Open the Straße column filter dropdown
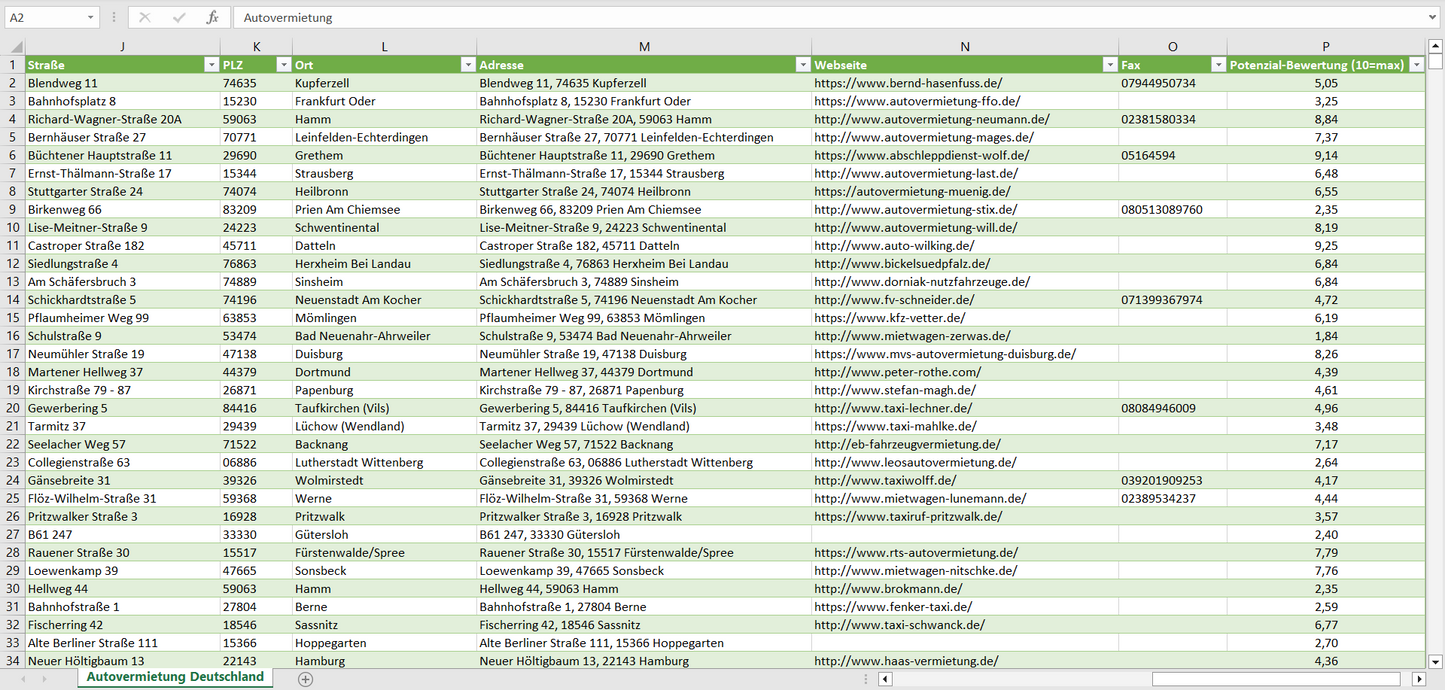This screenshot has height=690, width=1445. tap(210, 65)
